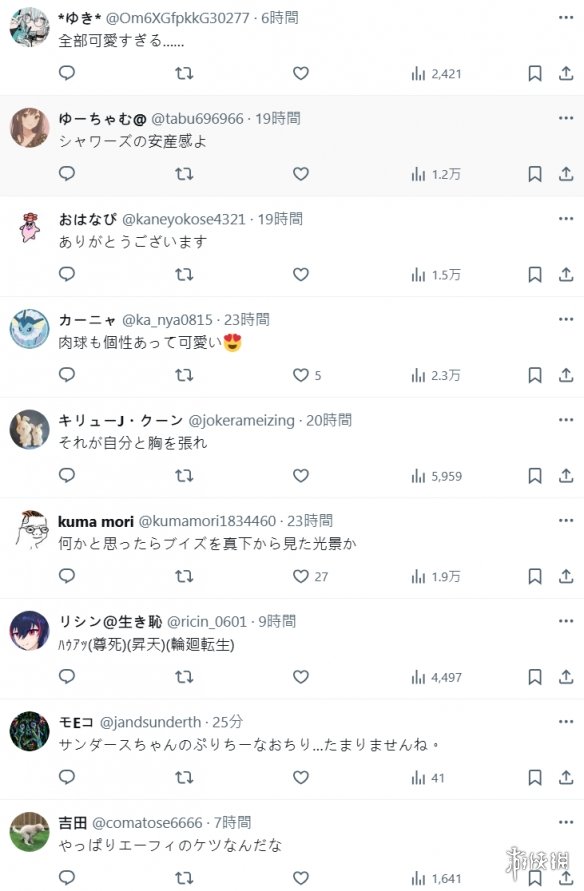This screenshot has height=891, width=584.
Task: Reply to kuma mori's tweet
Action: 66,576
